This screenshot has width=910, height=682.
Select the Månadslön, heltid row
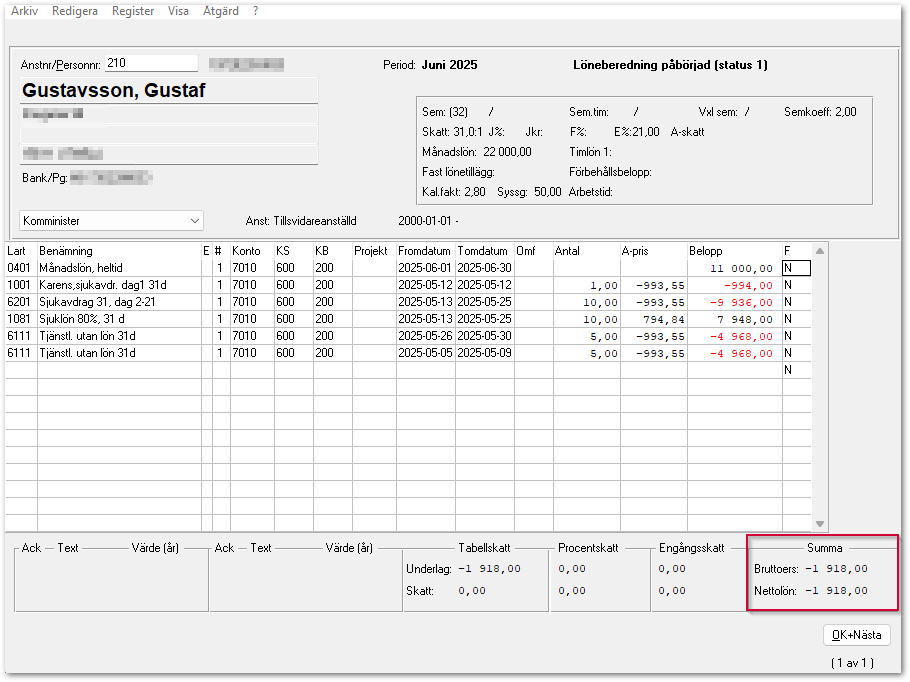118,268
